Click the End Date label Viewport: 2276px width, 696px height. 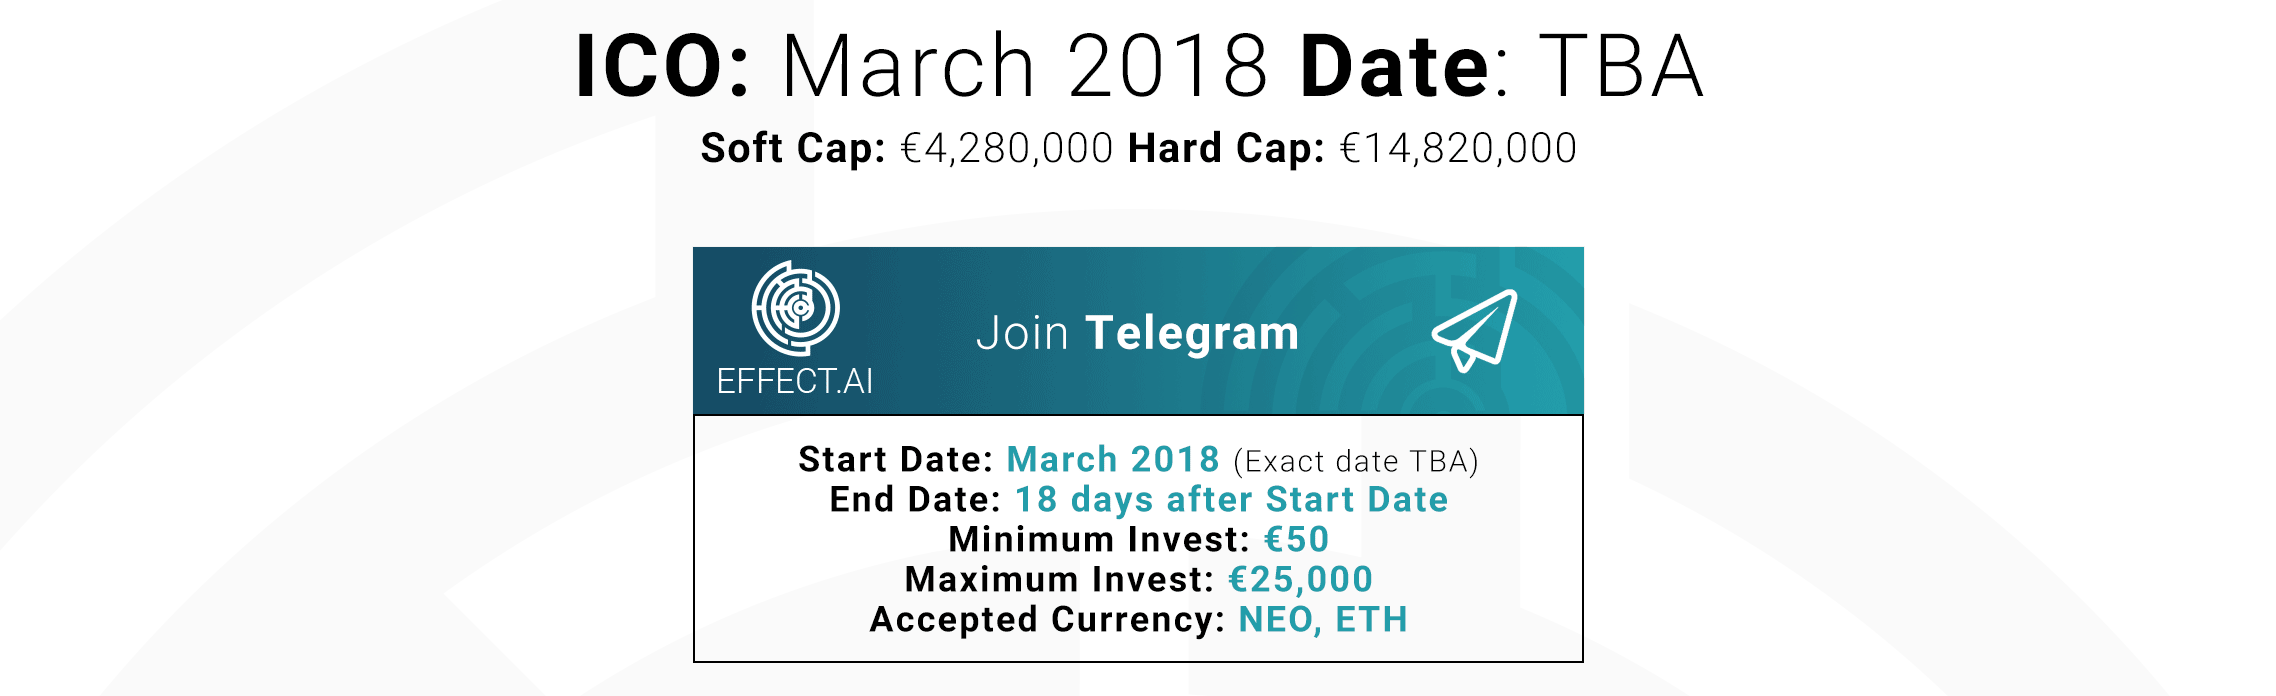coord(915,499)
